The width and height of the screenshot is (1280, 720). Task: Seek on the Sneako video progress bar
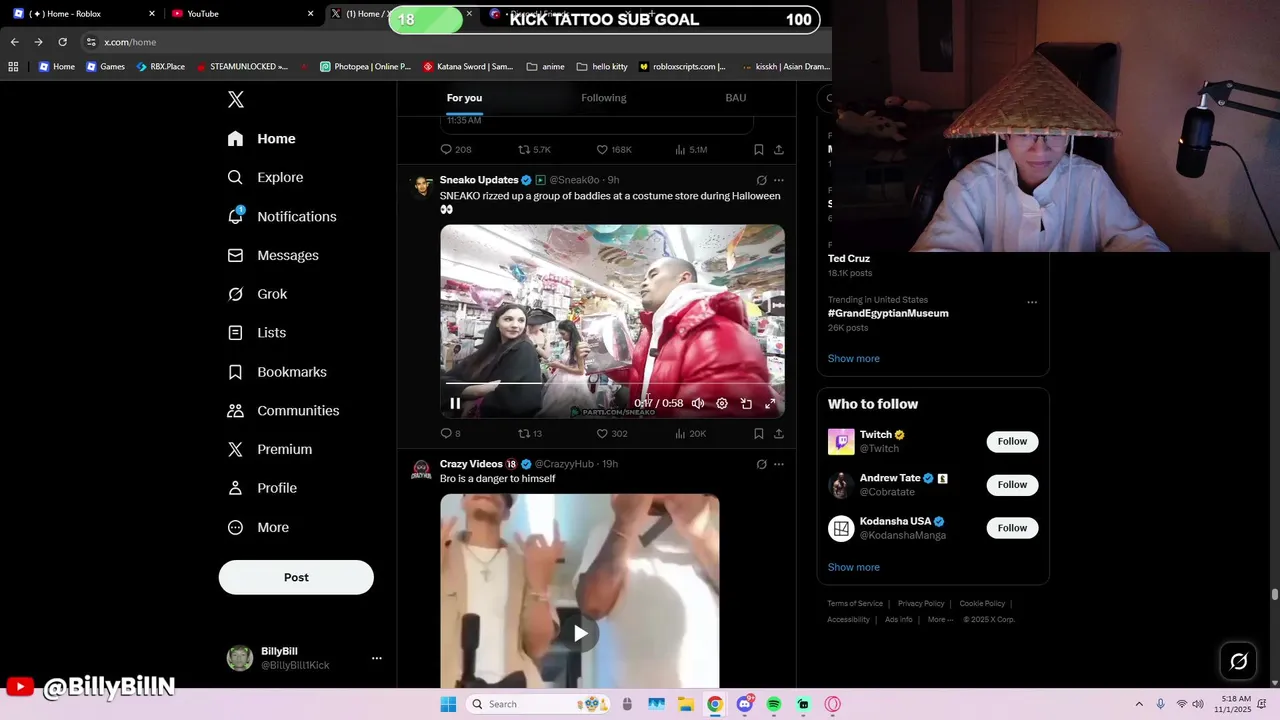[x=612, y=383]
